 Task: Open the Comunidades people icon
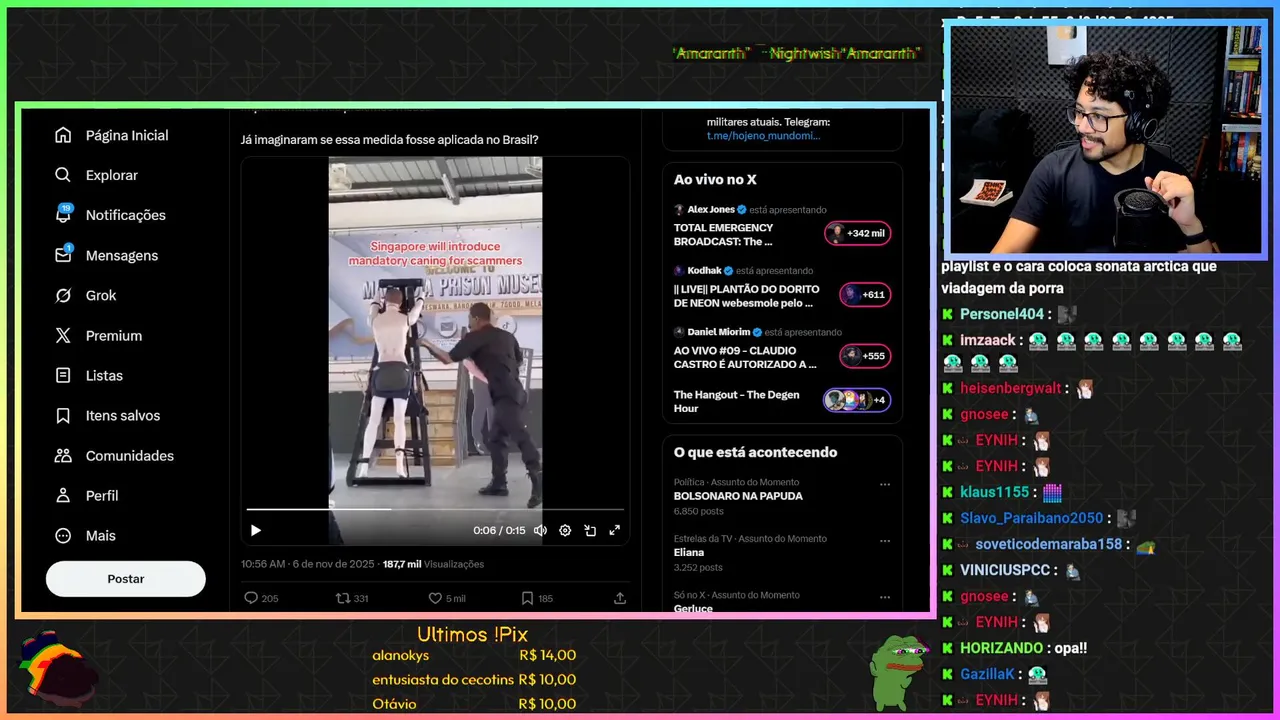63,455
